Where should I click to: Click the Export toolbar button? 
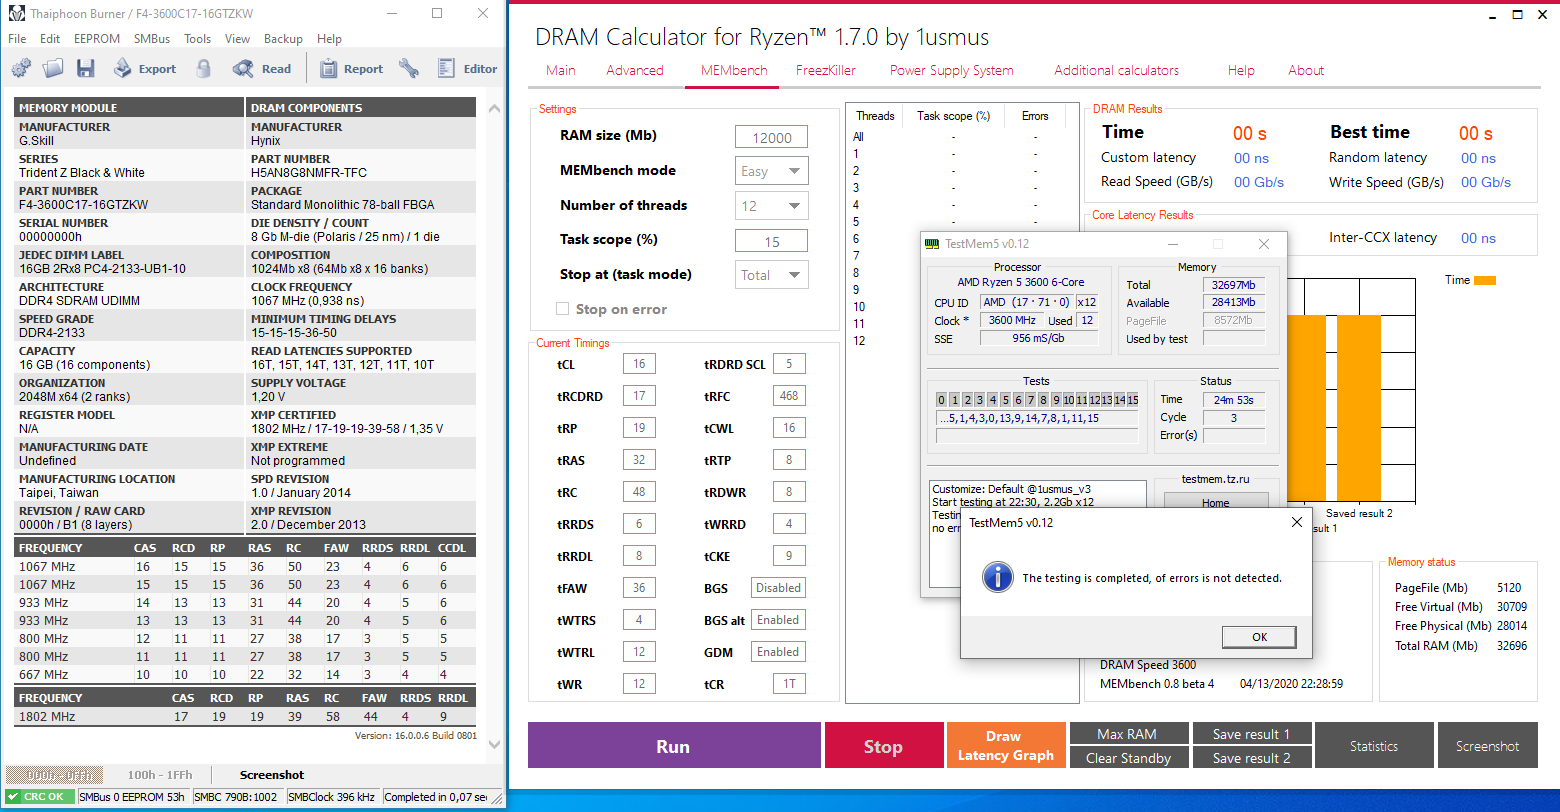click(144, 68)
